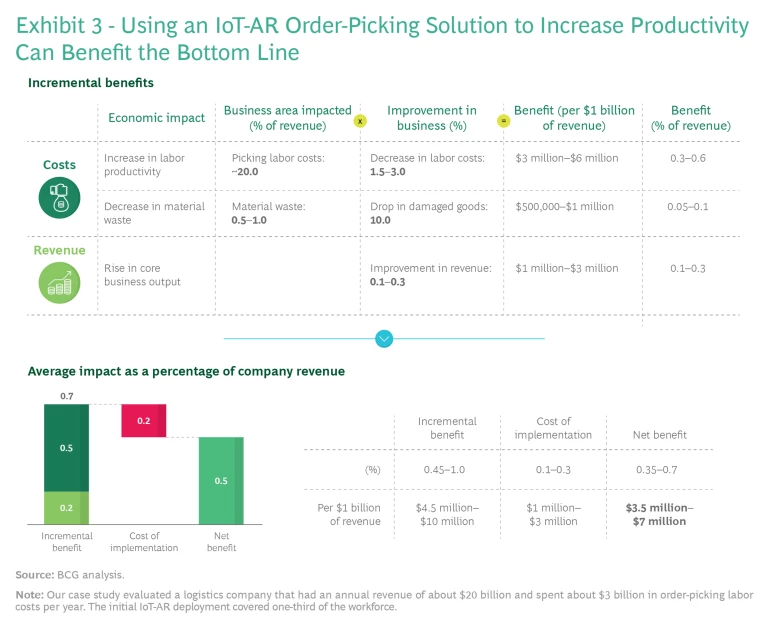Viewport: 768px width, 626px height.
Task: Click the red cost of implementation bar
Action: tap(144, 420)
